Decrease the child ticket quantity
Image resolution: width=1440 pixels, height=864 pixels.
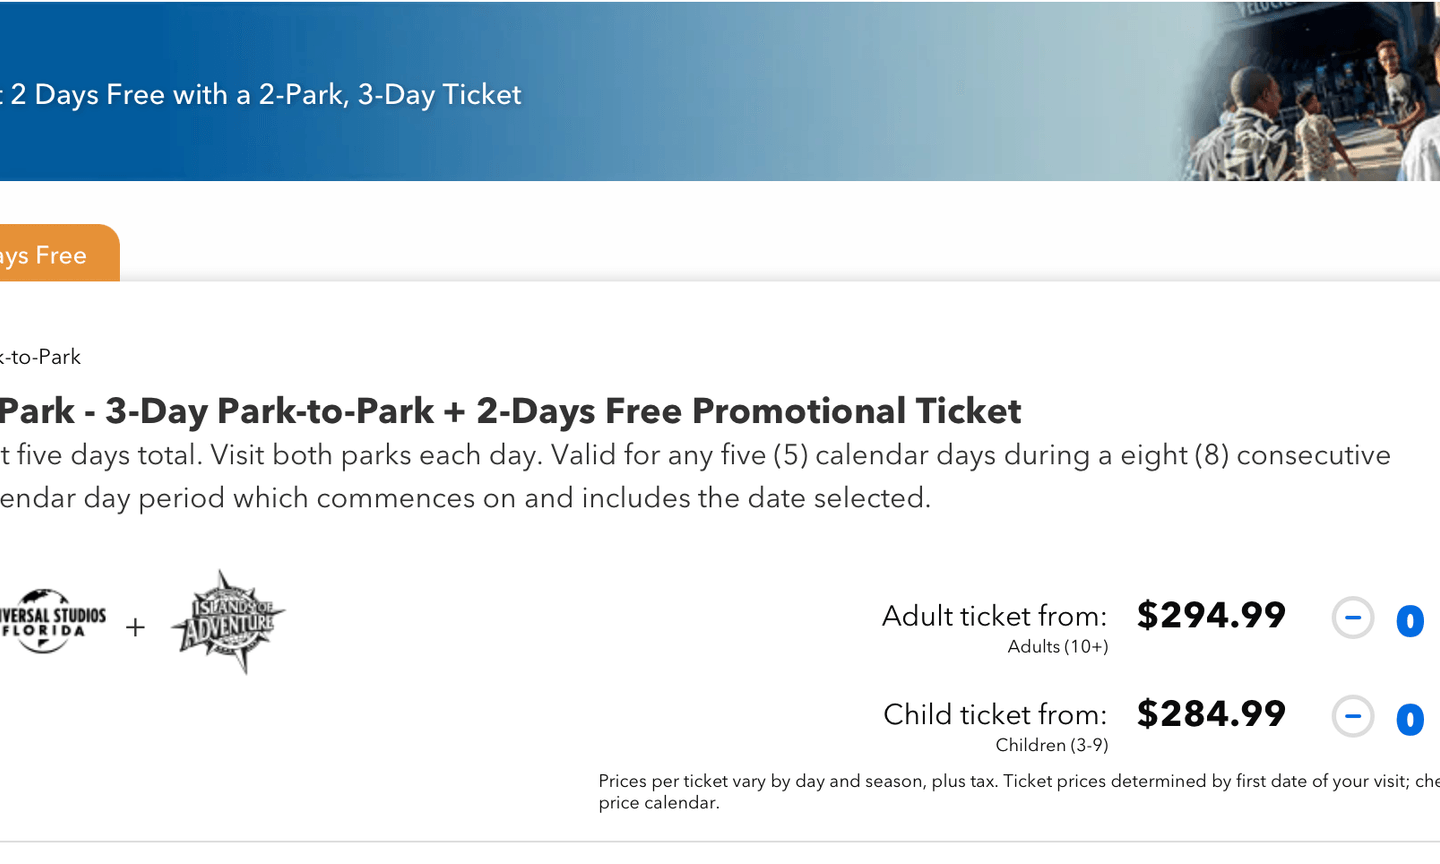[1353, 717]
